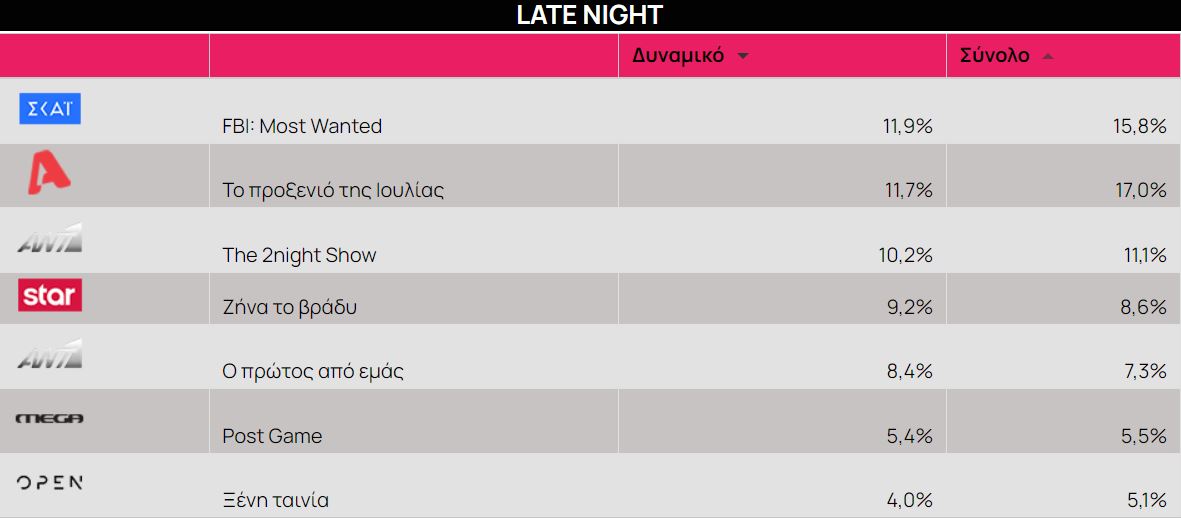1181x518 pixels.
Task: Click the Δυναμικό column header label
Action: point(678,56)
